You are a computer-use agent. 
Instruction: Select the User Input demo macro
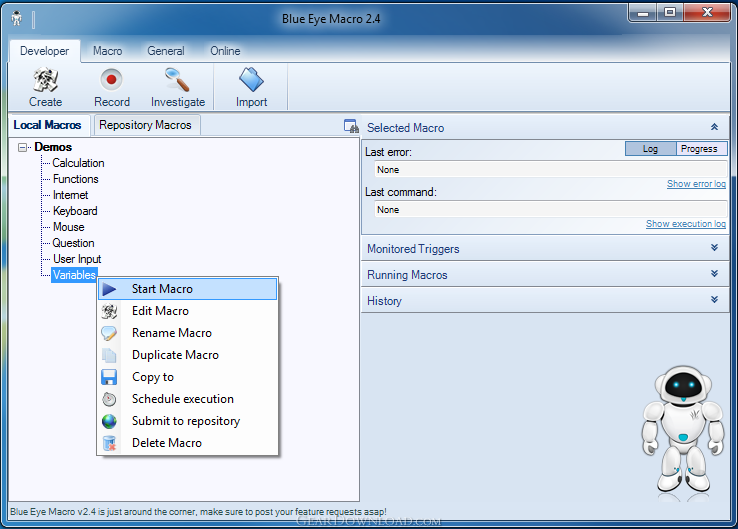point(77,259)
